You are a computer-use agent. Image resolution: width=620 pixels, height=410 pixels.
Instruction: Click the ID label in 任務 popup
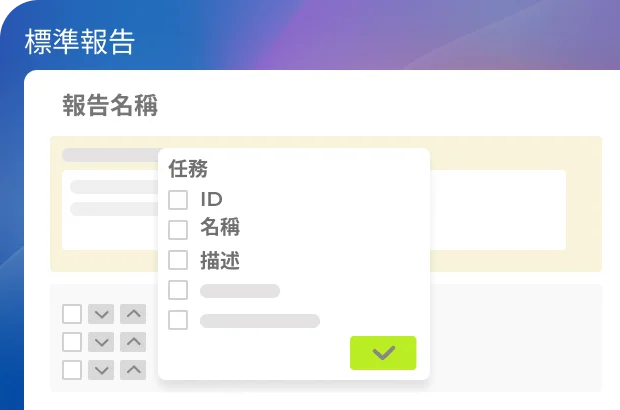[212, 199]
